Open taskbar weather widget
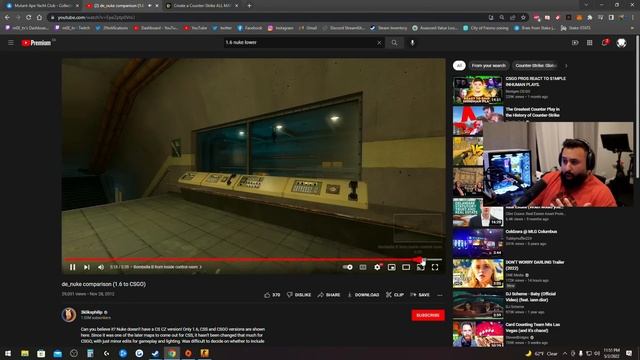The image size is (640, 360). coord(541,353)
